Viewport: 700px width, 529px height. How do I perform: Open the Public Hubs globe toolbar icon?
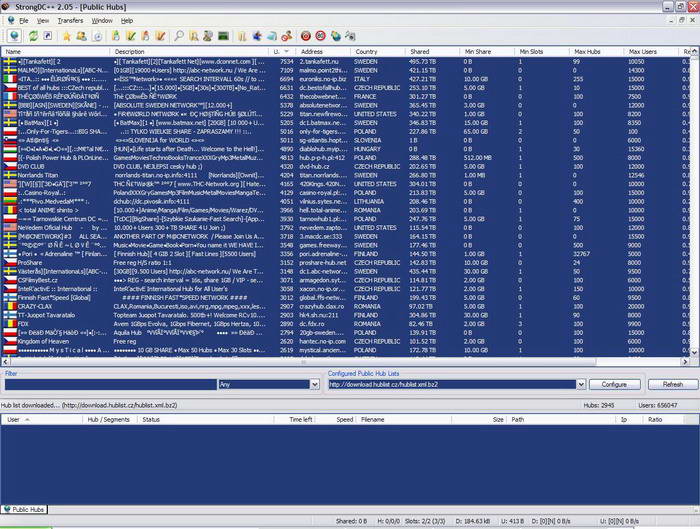[x=14, y=36]
